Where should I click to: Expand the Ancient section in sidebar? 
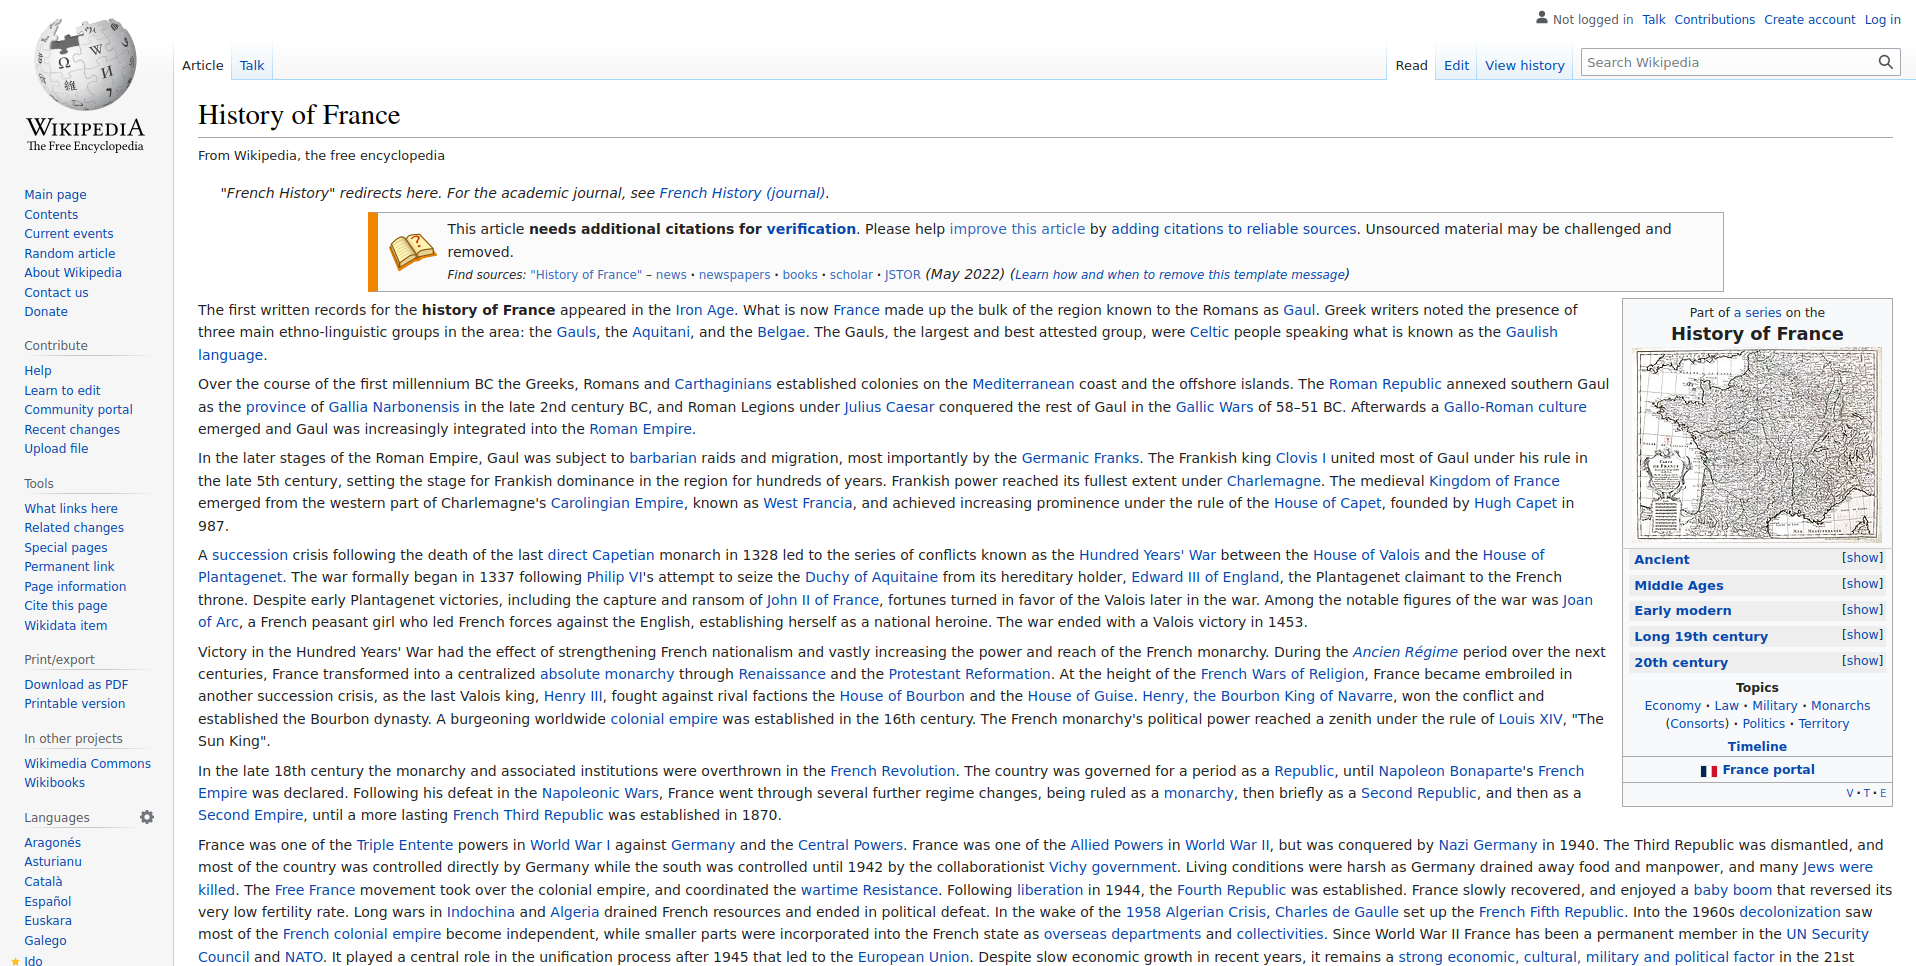1862,558
